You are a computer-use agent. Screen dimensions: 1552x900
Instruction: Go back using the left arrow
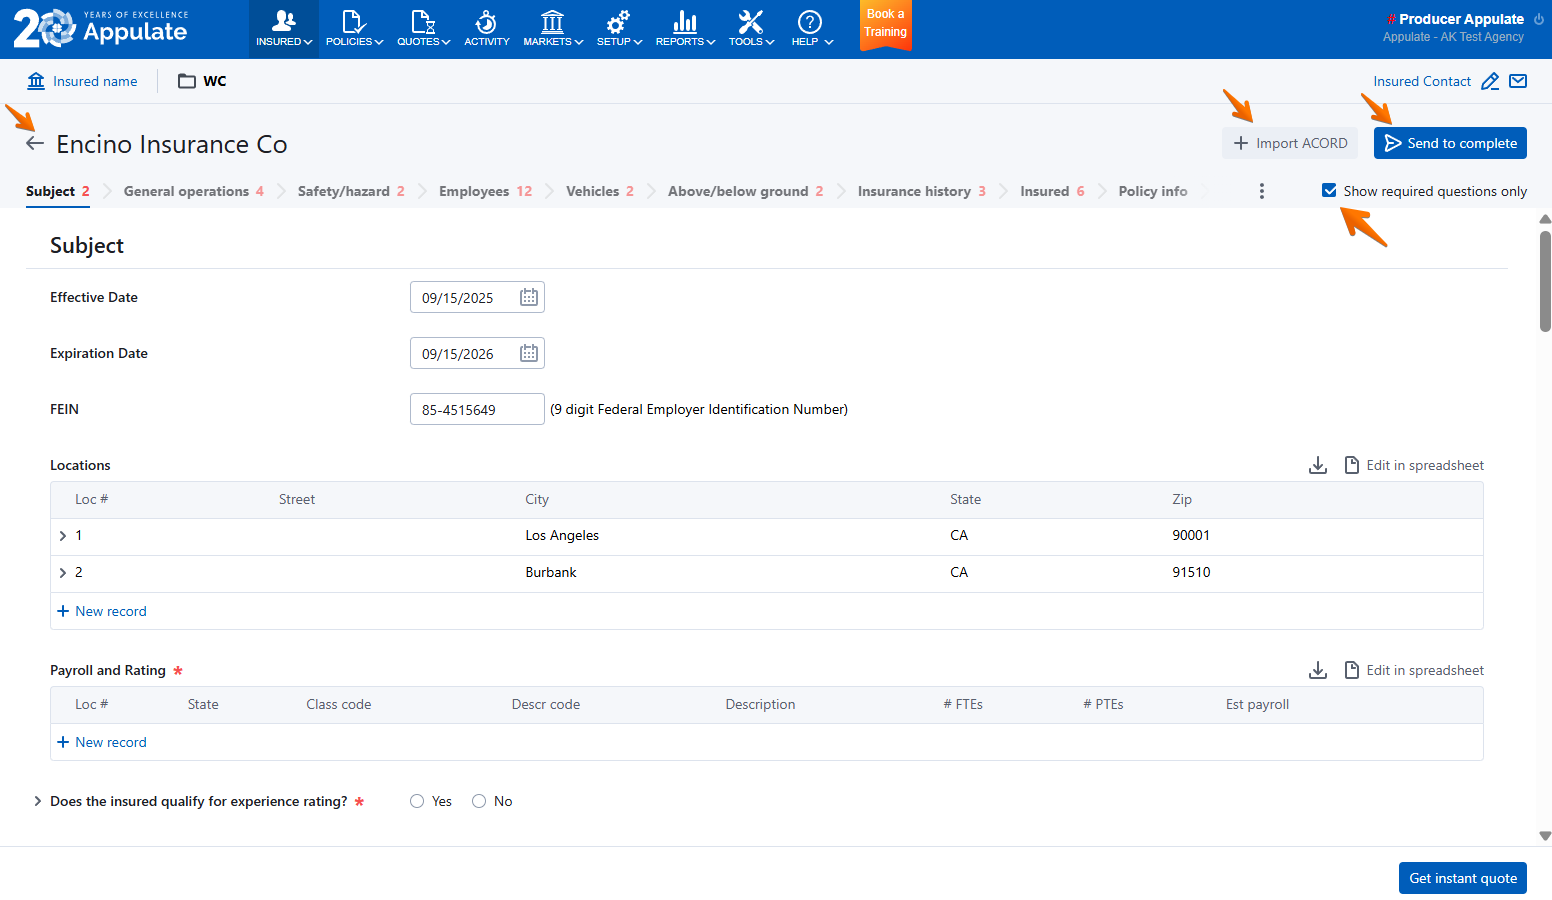coord(35,144)
